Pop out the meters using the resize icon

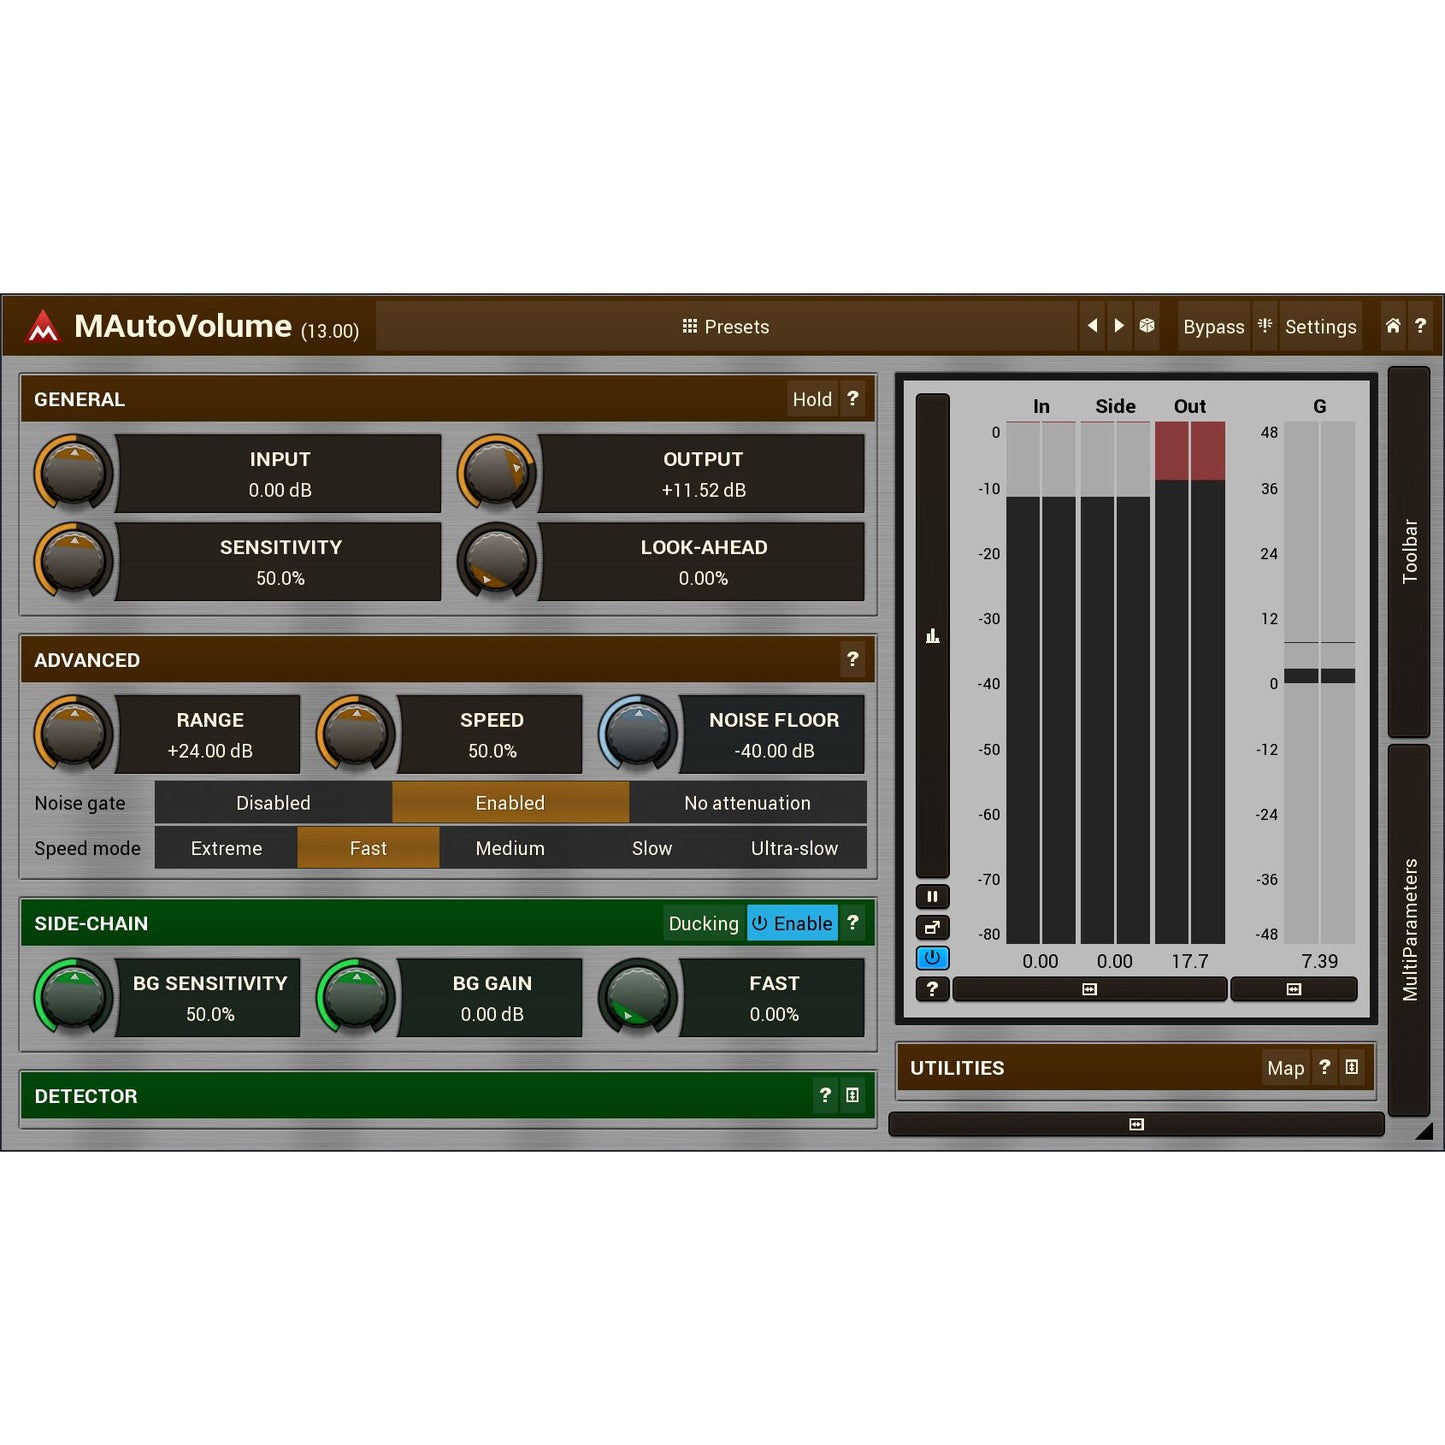[932, 927]
